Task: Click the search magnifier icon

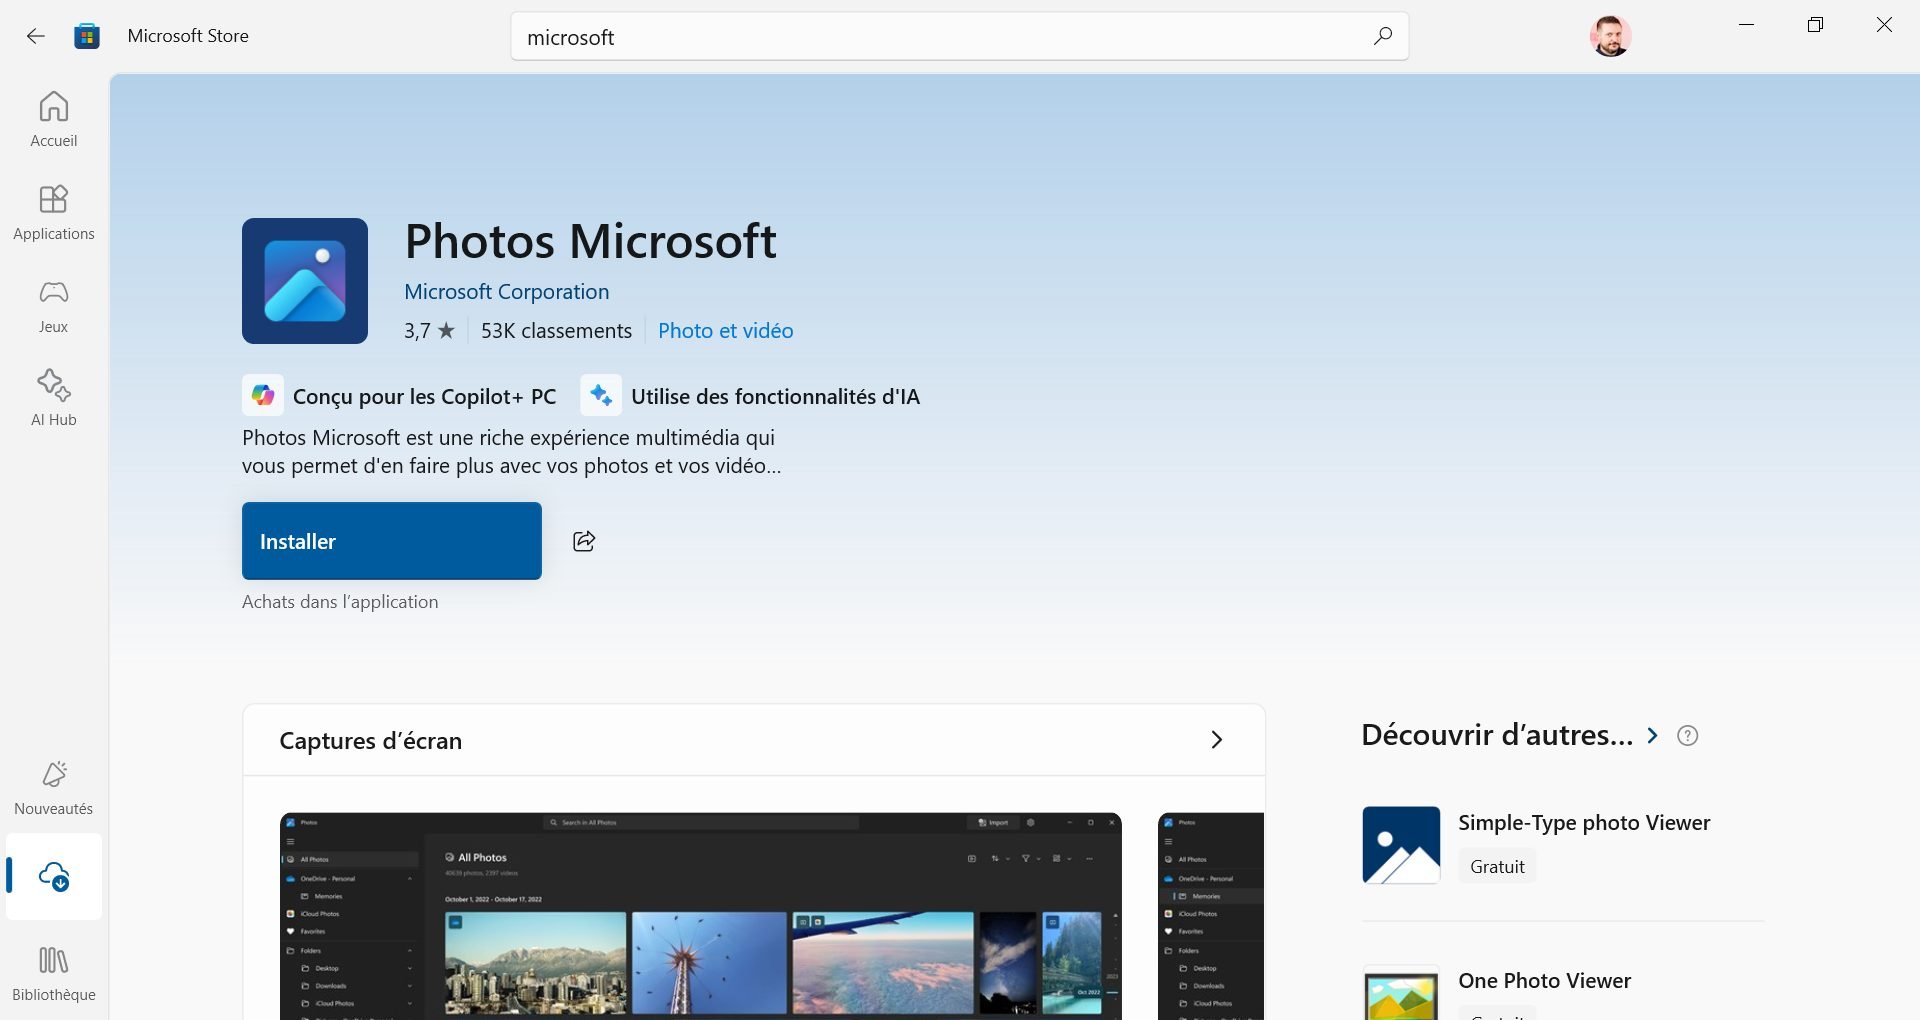Action: (1382, 37)
